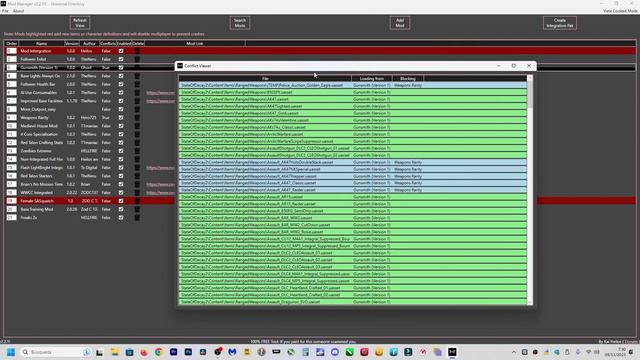This screenshot has height=360, width=640.
Task: Click the delete box for Mod Integration
Action: 137,51
